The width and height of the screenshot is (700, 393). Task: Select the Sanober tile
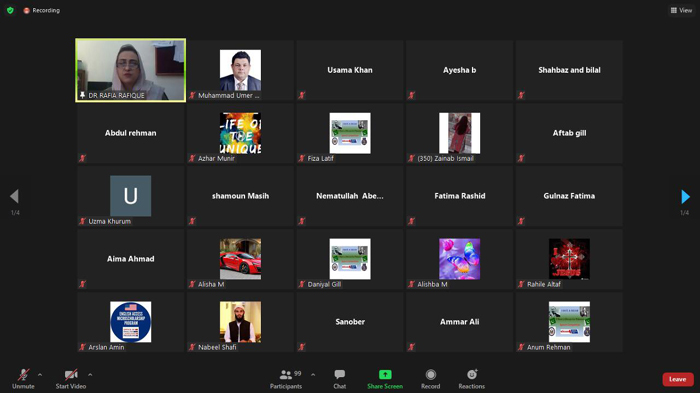pyautogui.click(x=350, y=322)
